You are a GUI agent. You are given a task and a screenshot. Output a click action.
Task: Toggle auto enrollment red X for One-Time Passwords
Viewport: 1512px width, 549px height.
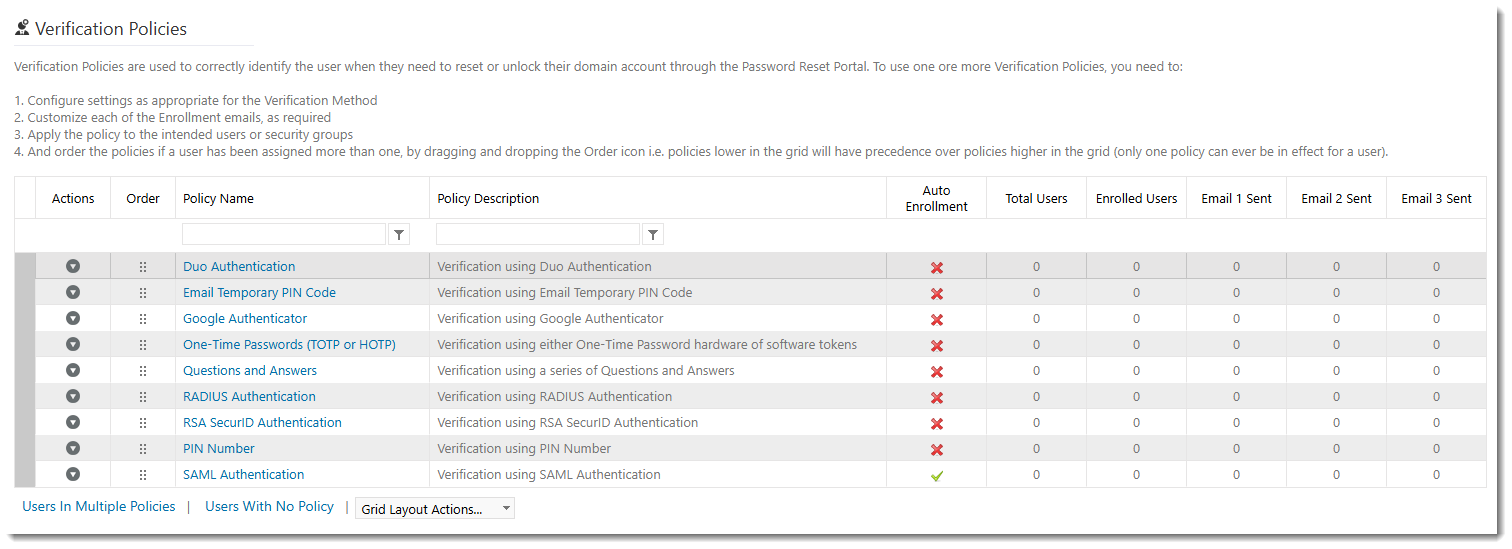pyautogui.click(x=937, y=346)
